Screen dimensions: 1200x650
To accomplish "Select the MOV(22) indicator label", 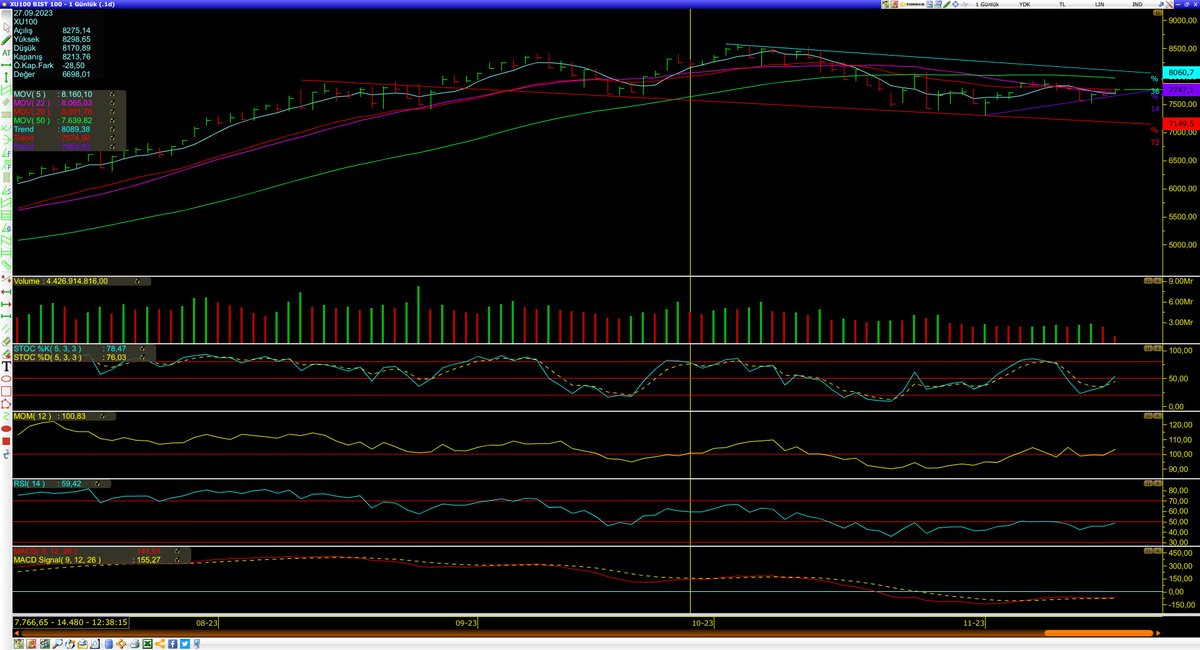I will coord(32,103).
